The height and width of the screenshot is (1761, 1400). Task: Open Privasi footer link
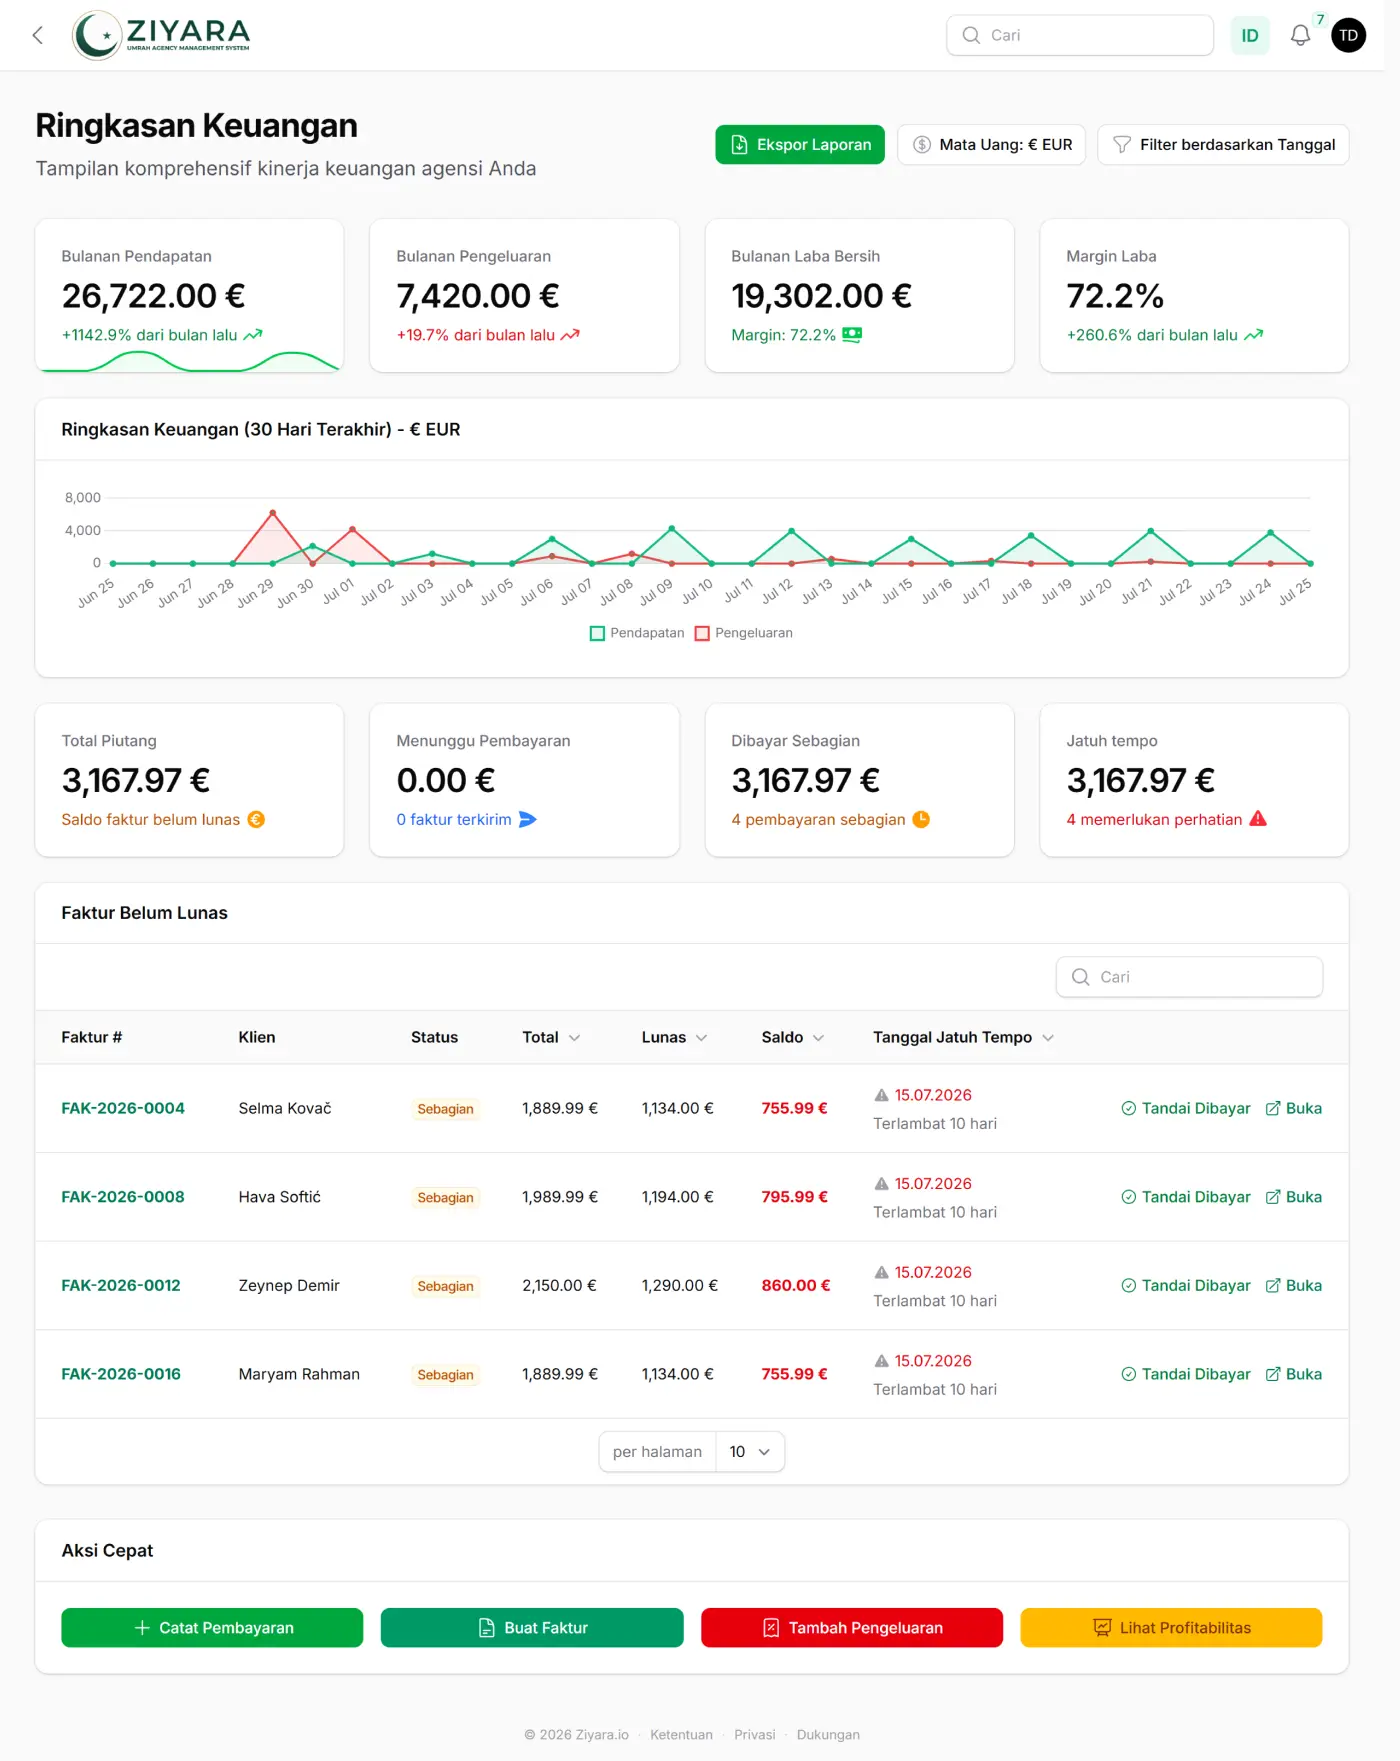[x=755, y=1735]
